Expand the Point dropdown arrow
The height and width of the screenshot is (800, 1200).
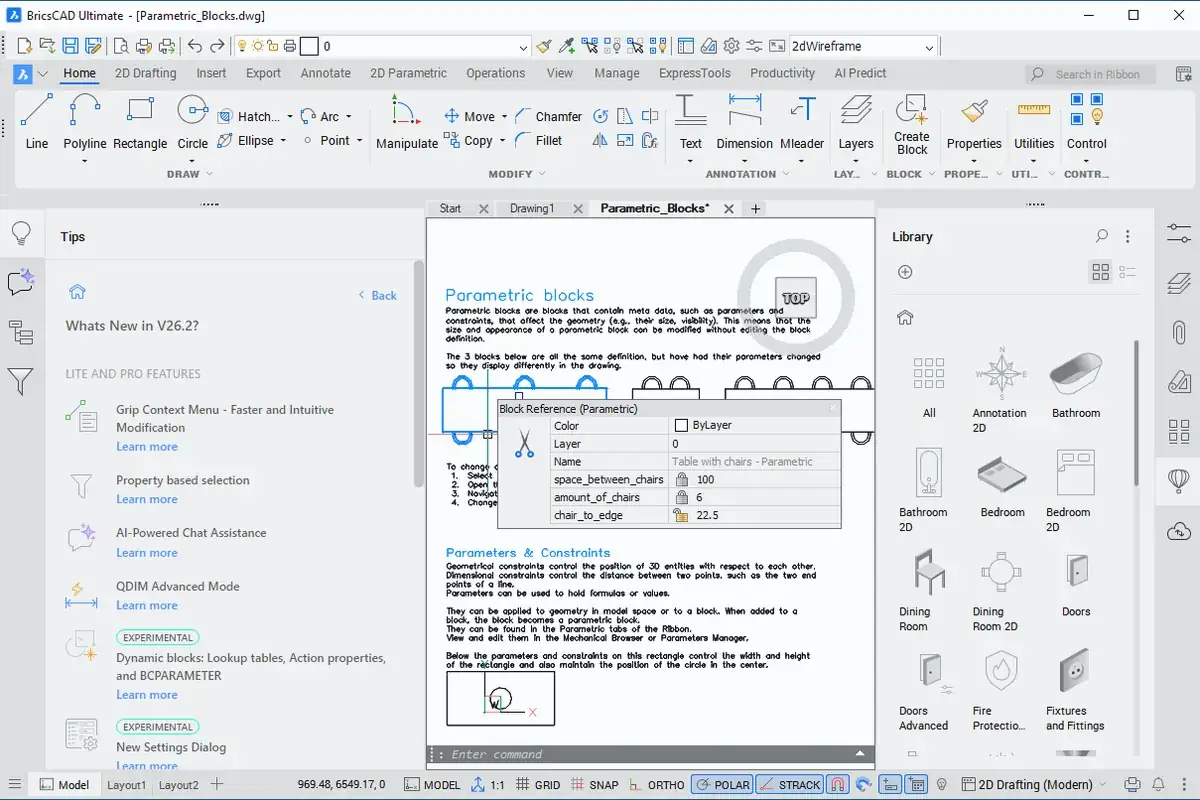pos(359,141)
